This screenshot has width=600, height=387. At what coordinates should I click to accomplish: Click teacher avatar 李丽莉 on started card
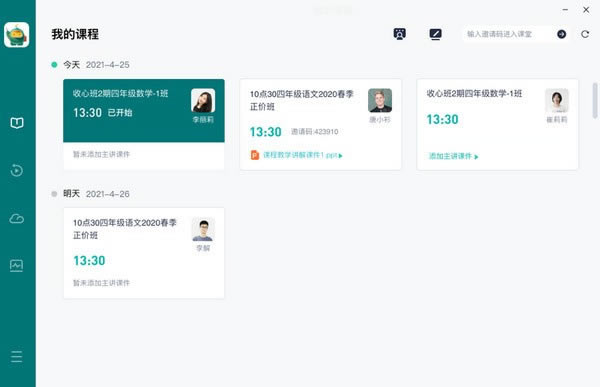click(203, 101)
